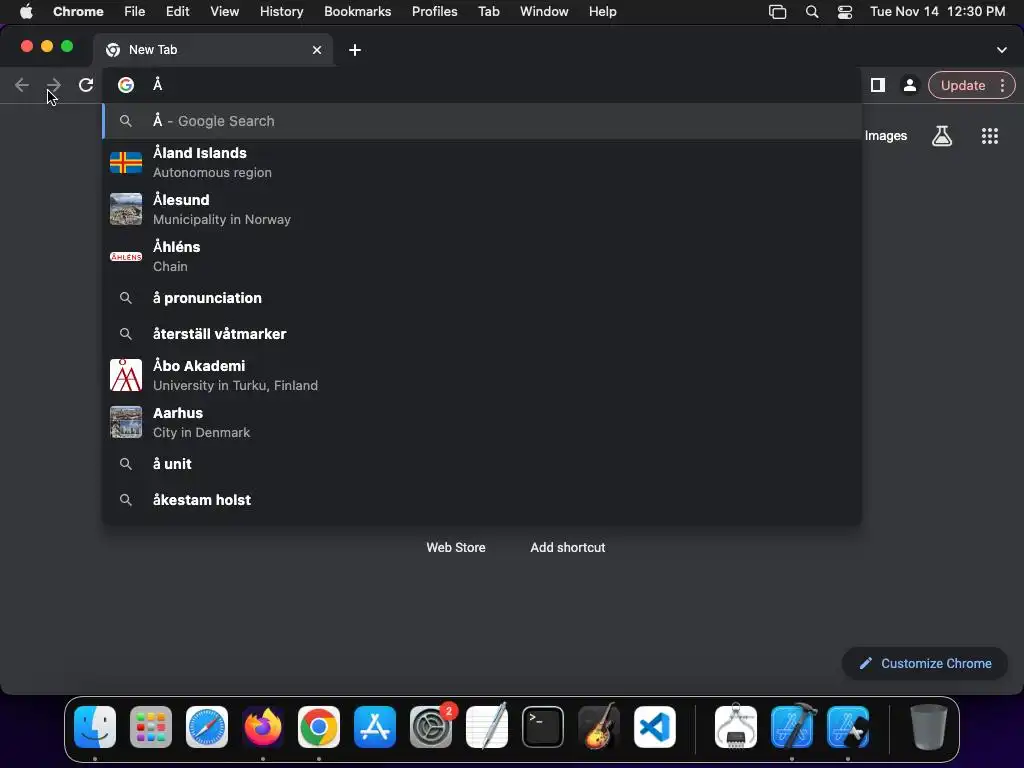Image resolution: width=1024 pixels, height=768 pixels.
Task: Open Visual Studio Code from Dock
Action: click(654, 727)
